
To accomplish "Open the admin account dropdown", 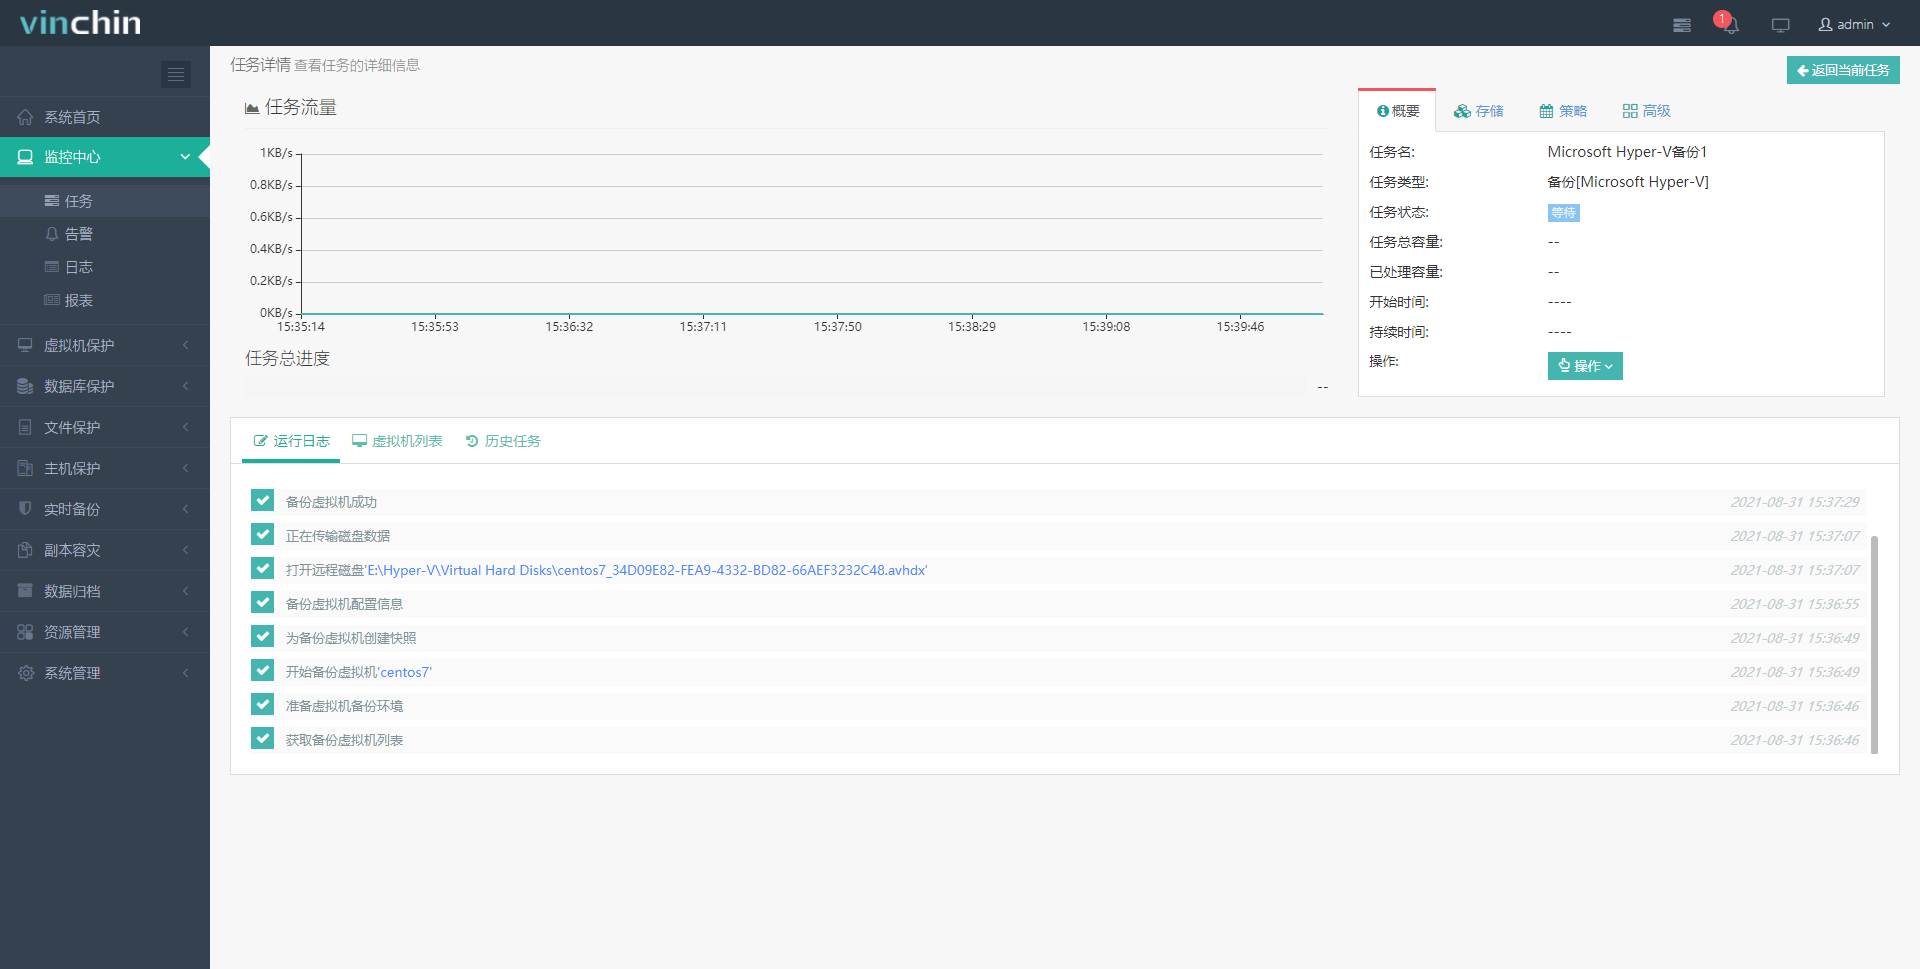I will pos(1855,24).
